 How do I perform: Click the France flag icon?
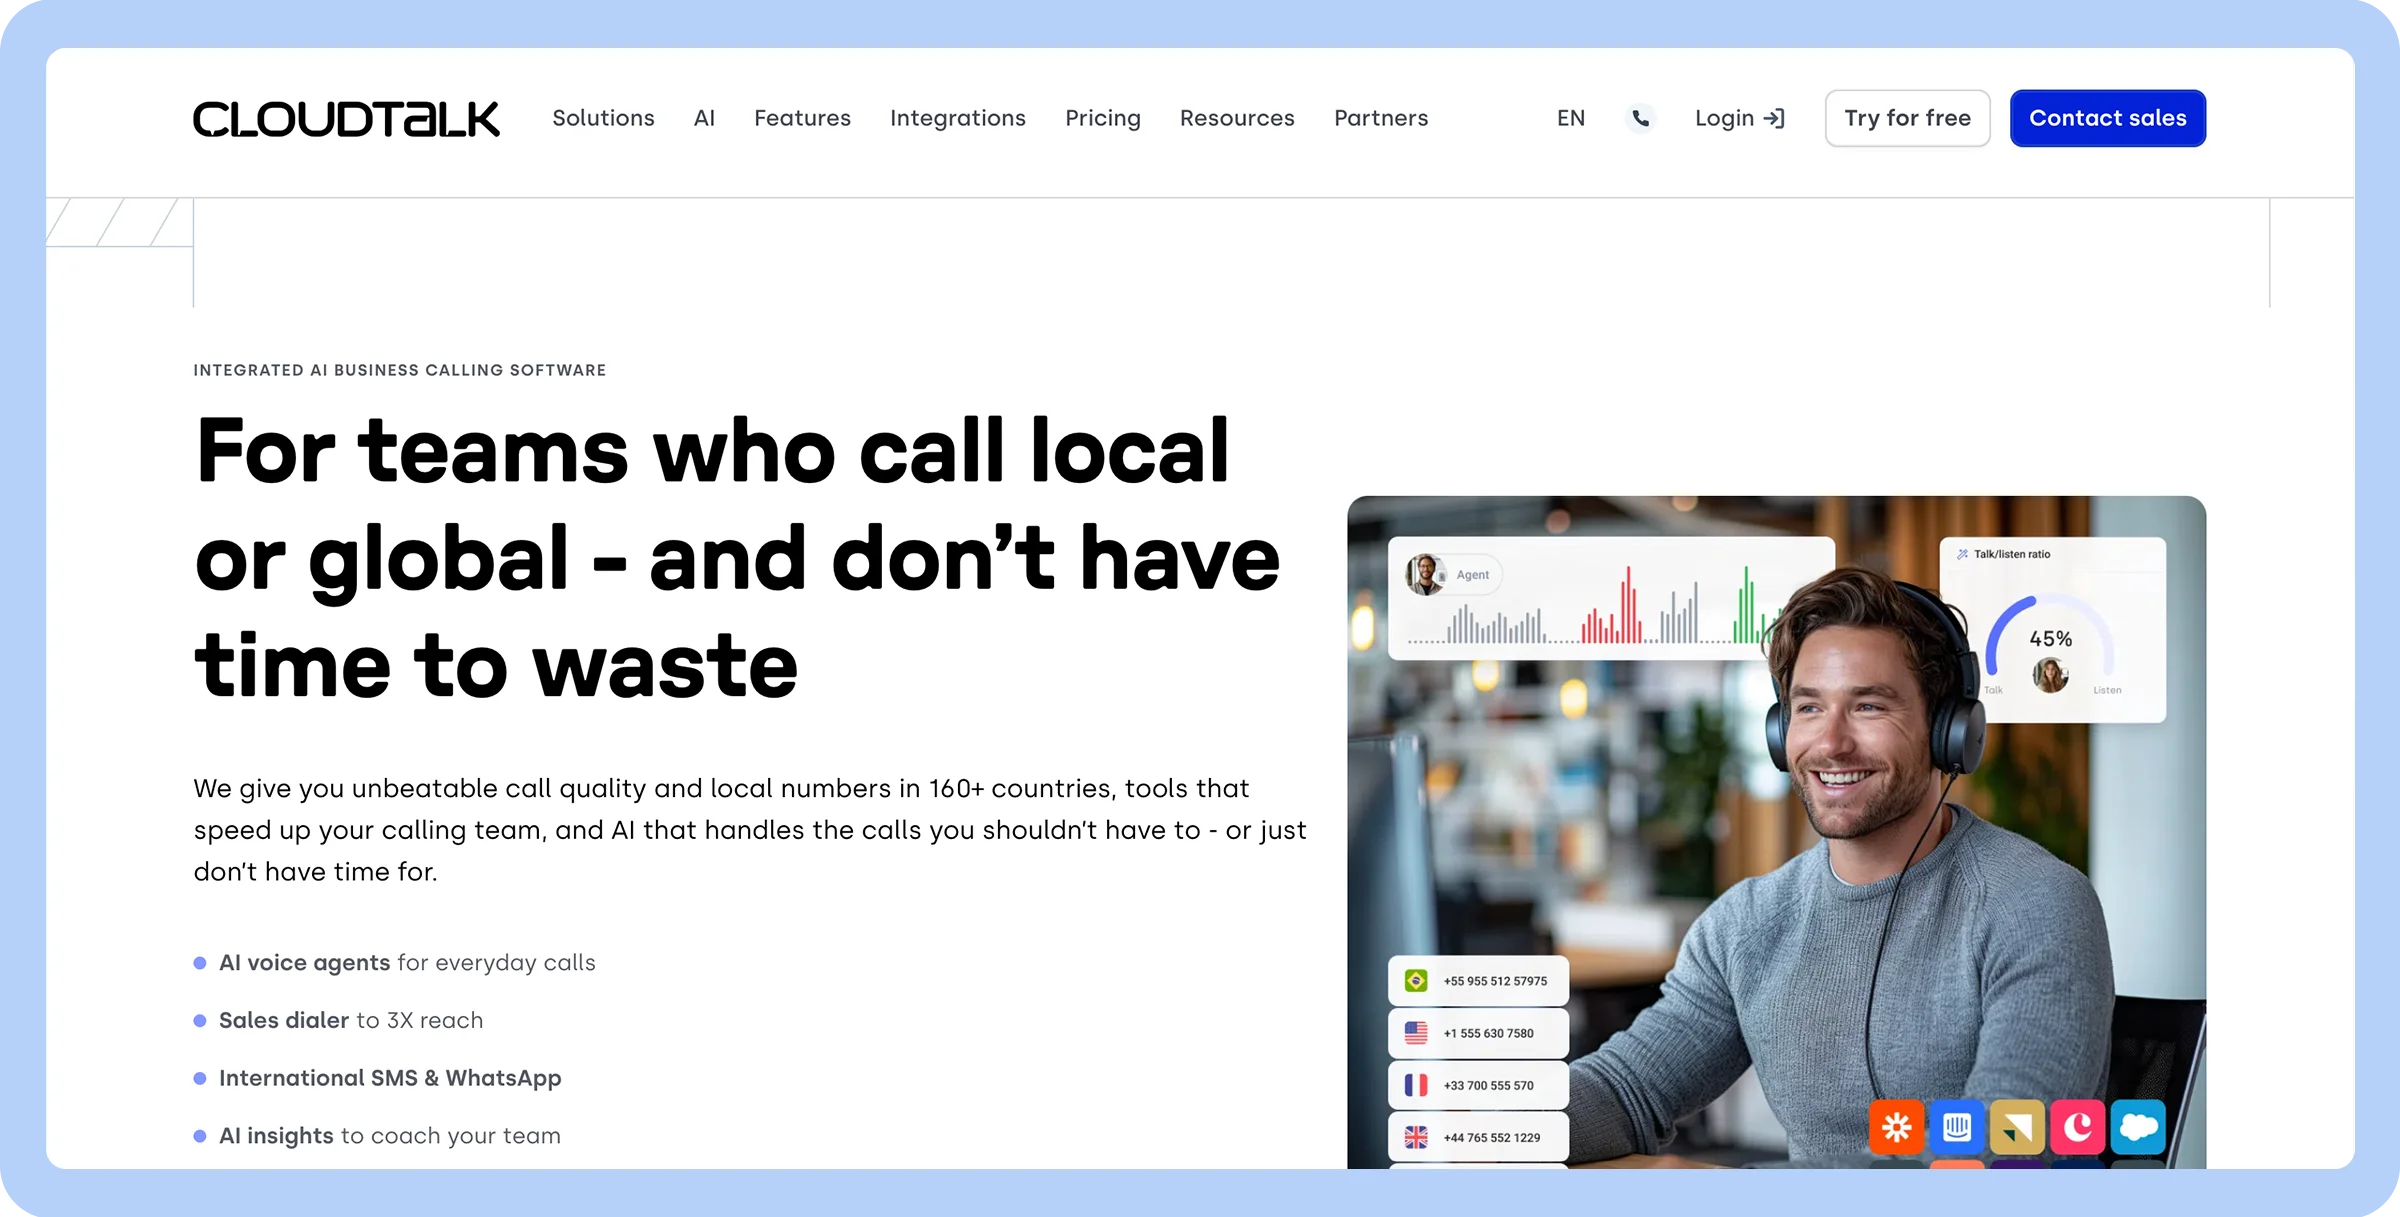coord(1416,1085)
